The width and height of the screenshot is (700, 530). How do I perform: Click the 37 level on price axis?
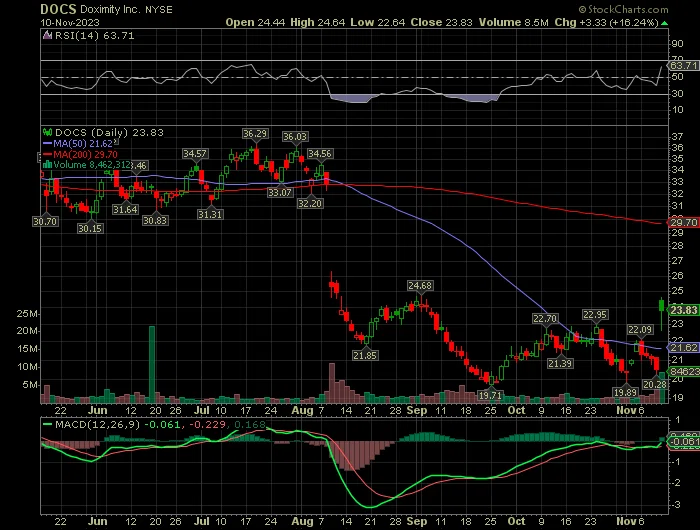tap(677, 137)
